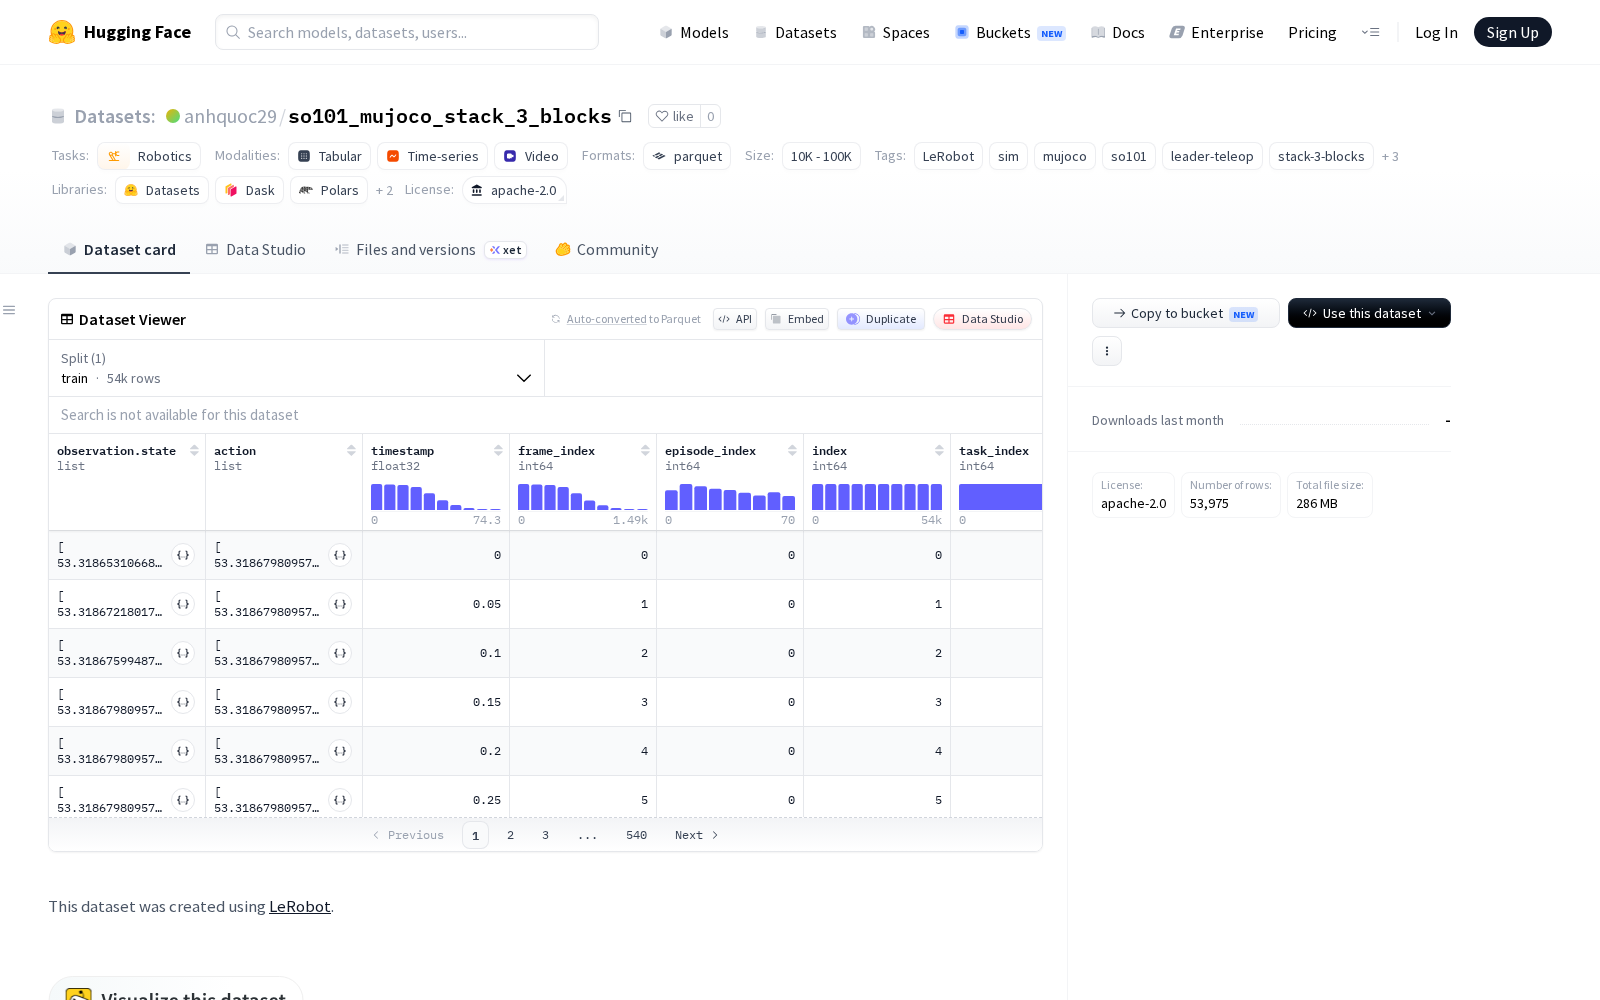Sort by index column
Image resolution: width=1600 pixels, height=1000 pixels.
point(939,451)
